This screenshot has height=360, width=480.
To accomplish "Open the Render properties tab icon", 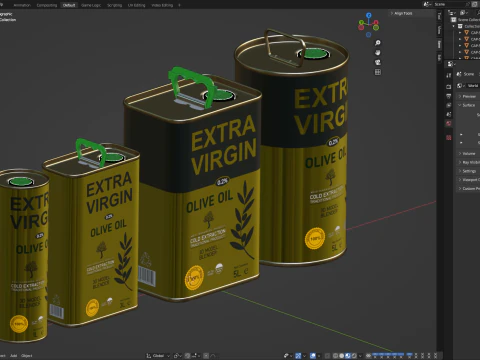I will pyautogui.click(x=449, y=87).
